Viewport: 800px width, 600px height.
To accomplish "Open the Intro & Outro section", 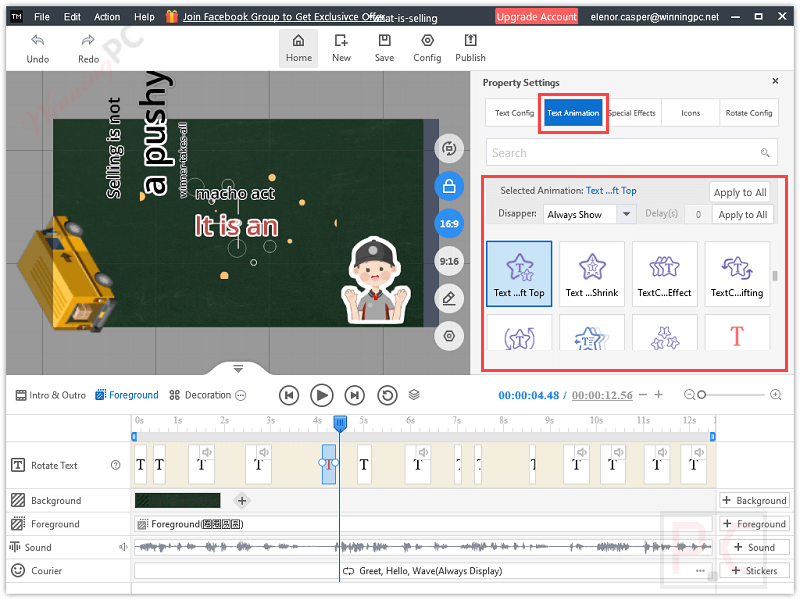I will coord(51,395).
